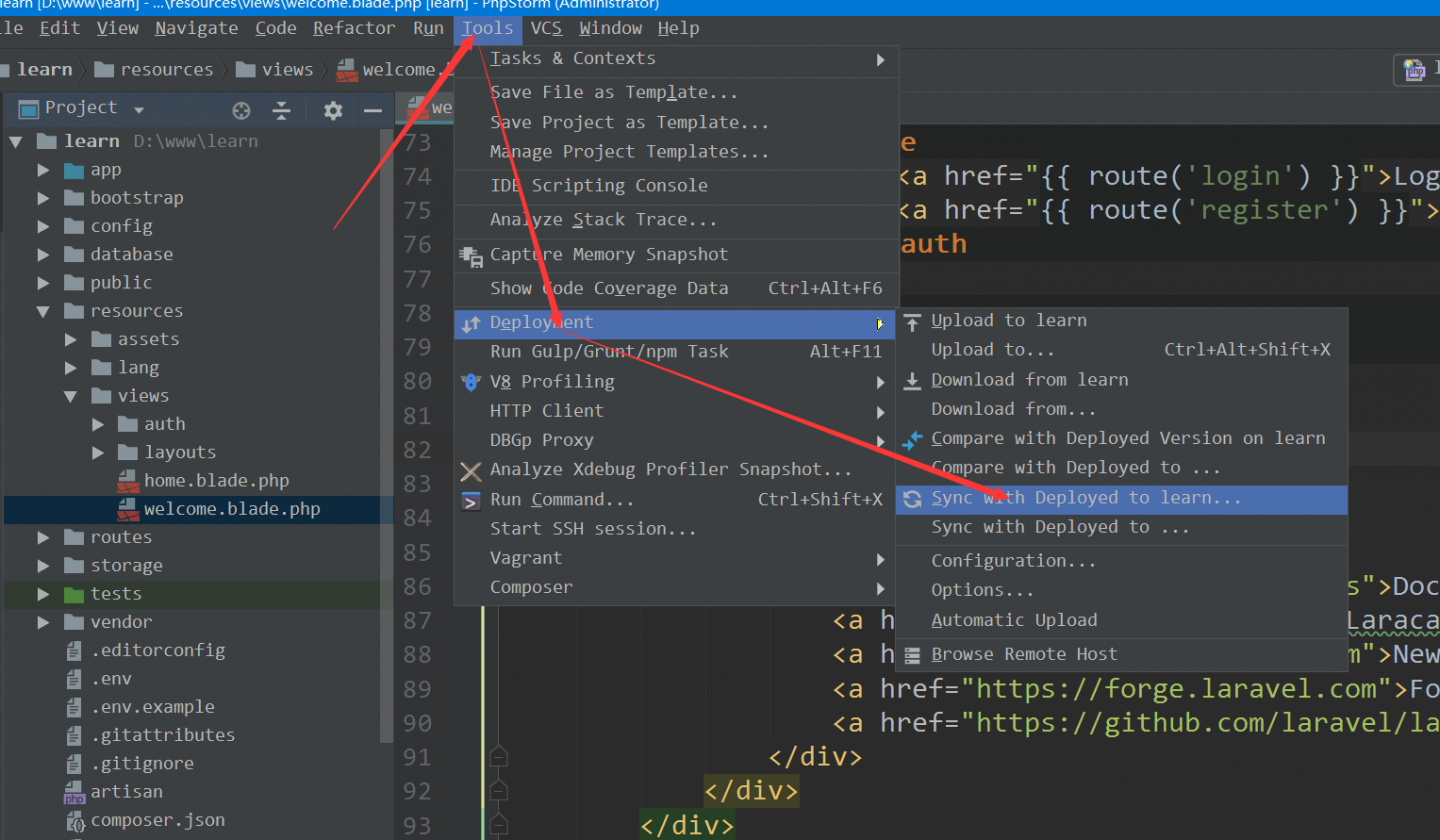This screenshot has width=1440, height=840.
Task: Open the HTTP Client submenu
Action: pos(677,411)
